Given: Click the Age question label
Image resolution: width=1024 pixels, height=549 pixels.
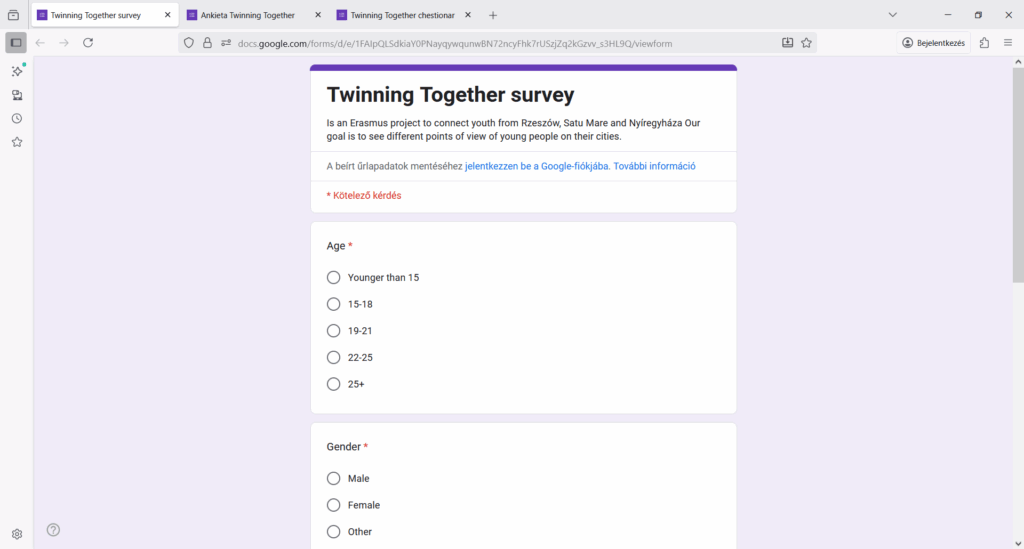Looking at the screenshot, I should click(x=336, y=246).
